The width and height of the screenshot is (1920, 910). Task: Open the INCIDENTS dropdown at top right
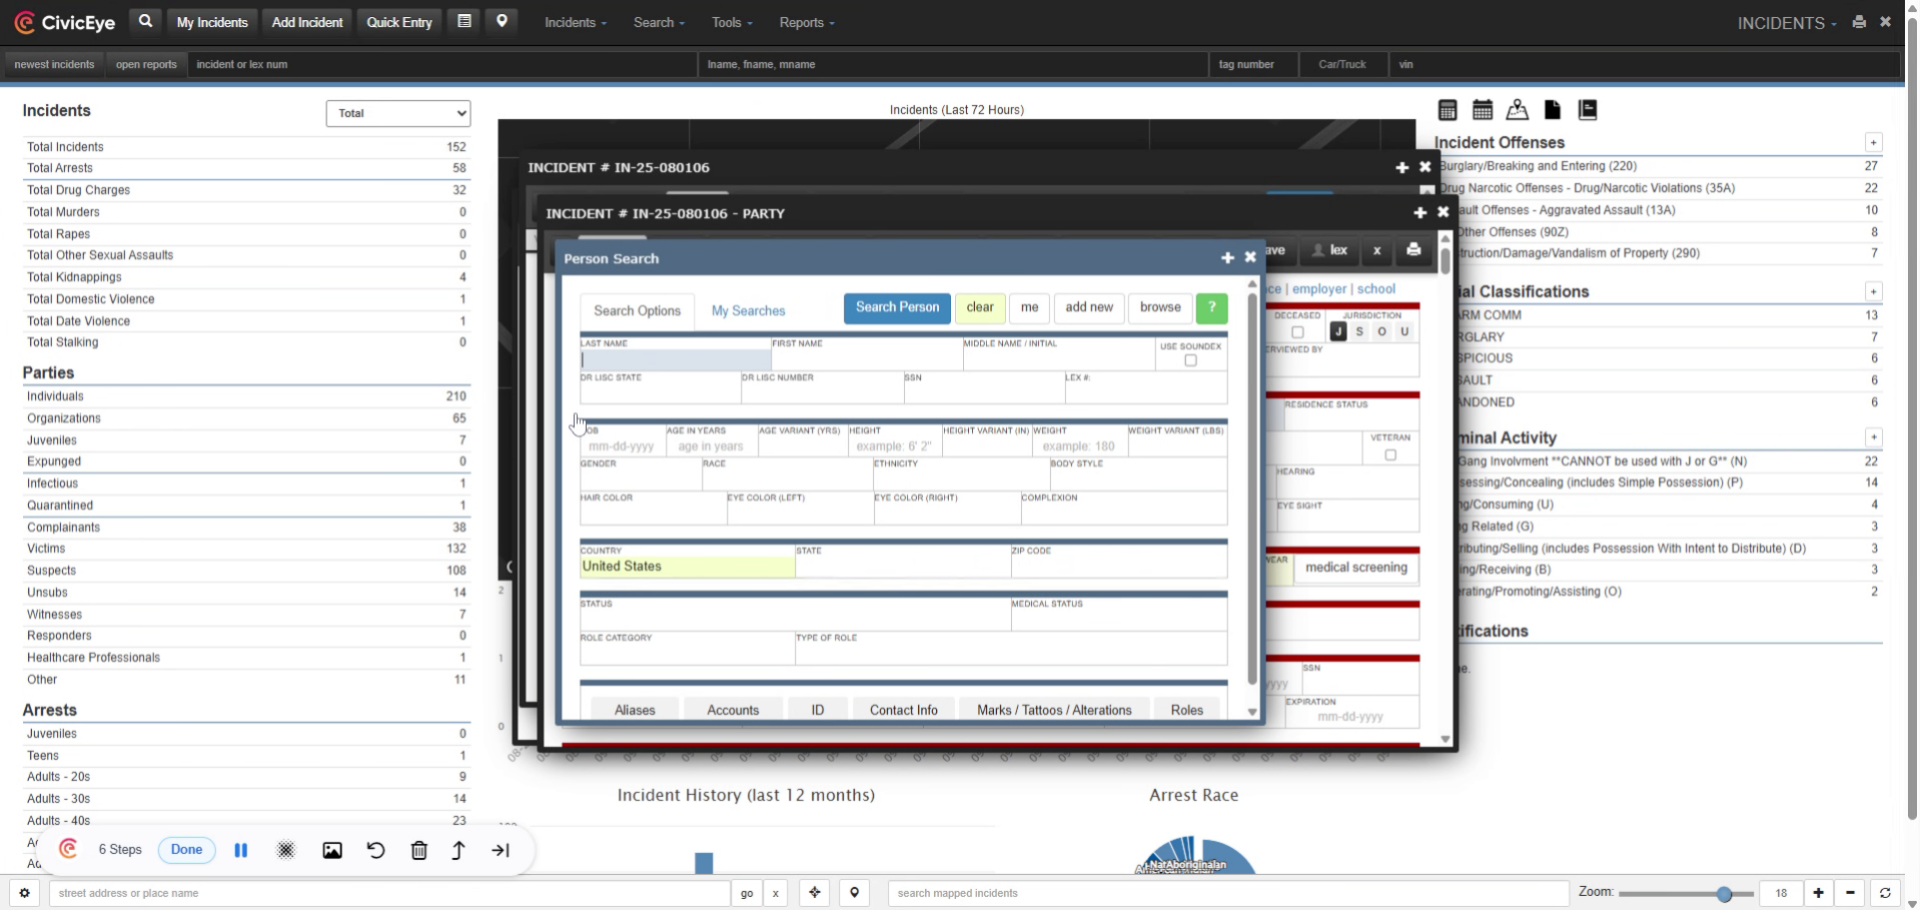tap(1787, 23)
